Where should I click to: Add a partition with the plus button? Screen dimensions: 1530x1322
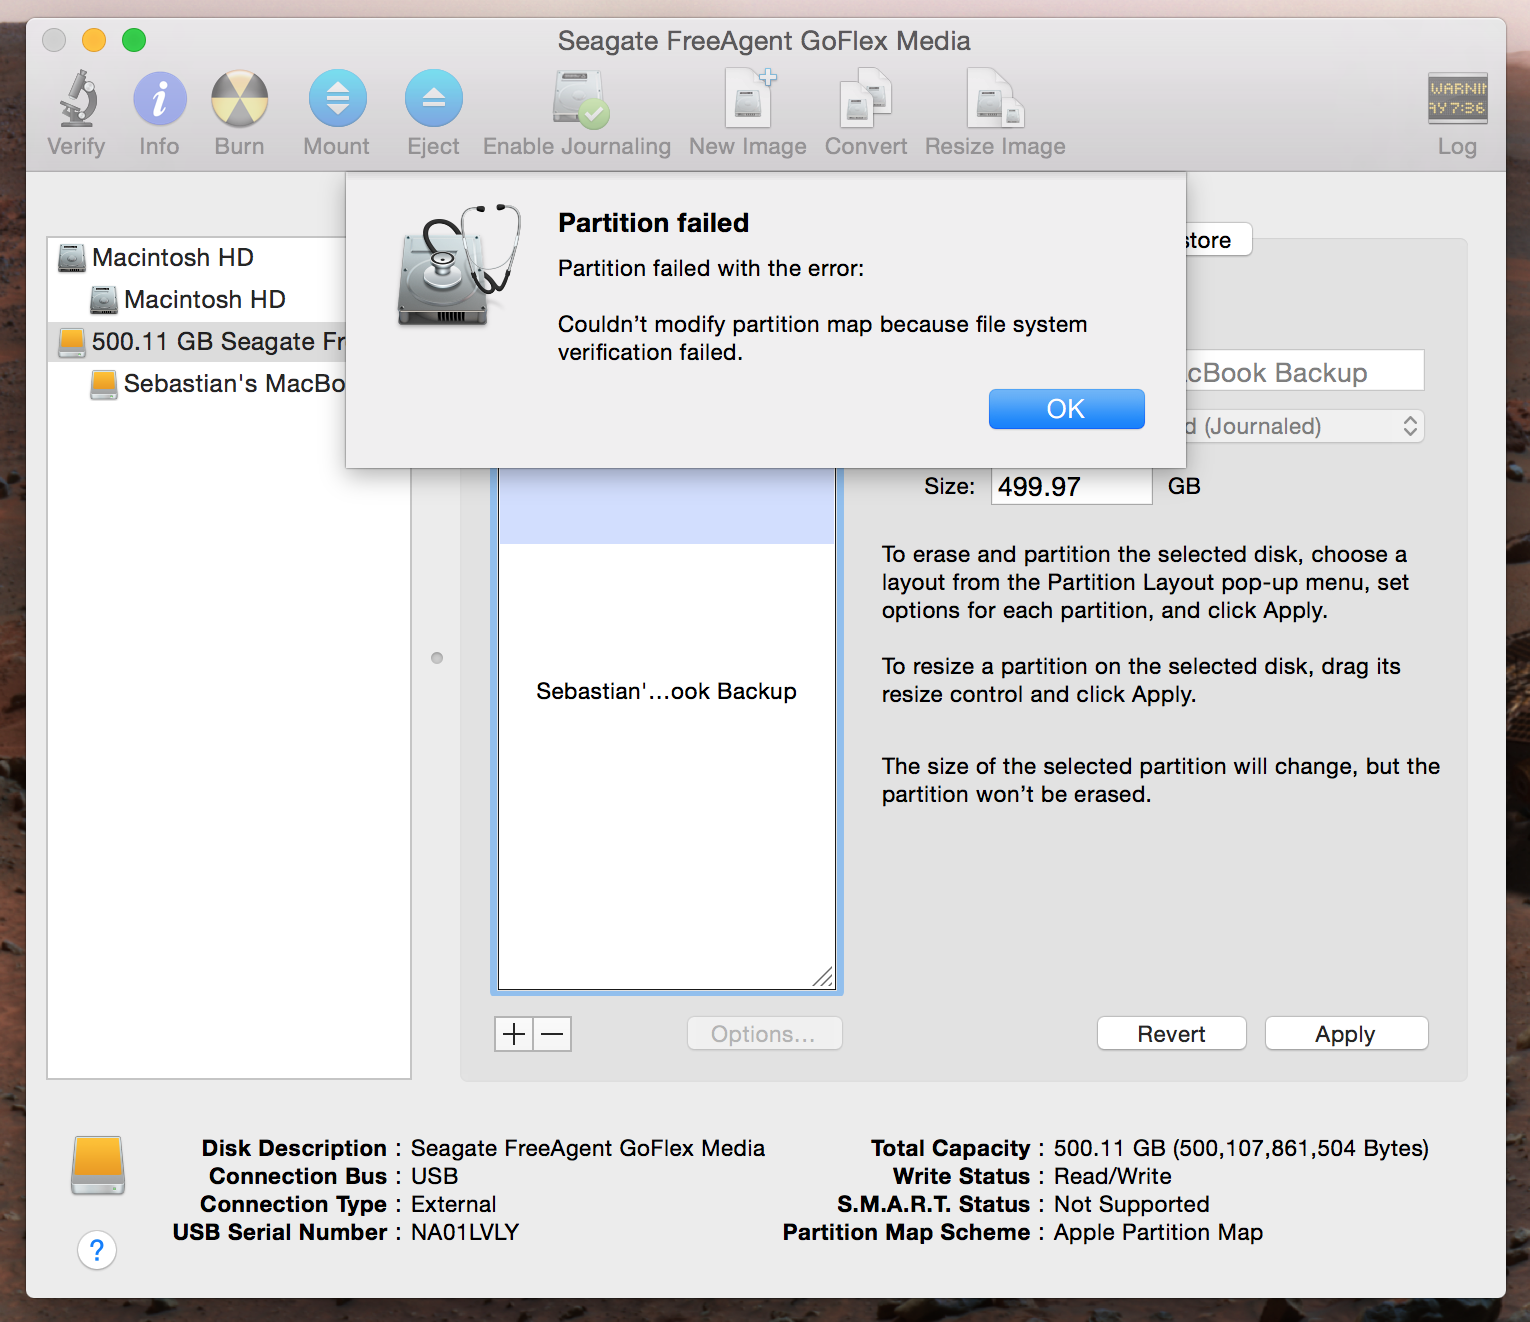[514, 1034]
